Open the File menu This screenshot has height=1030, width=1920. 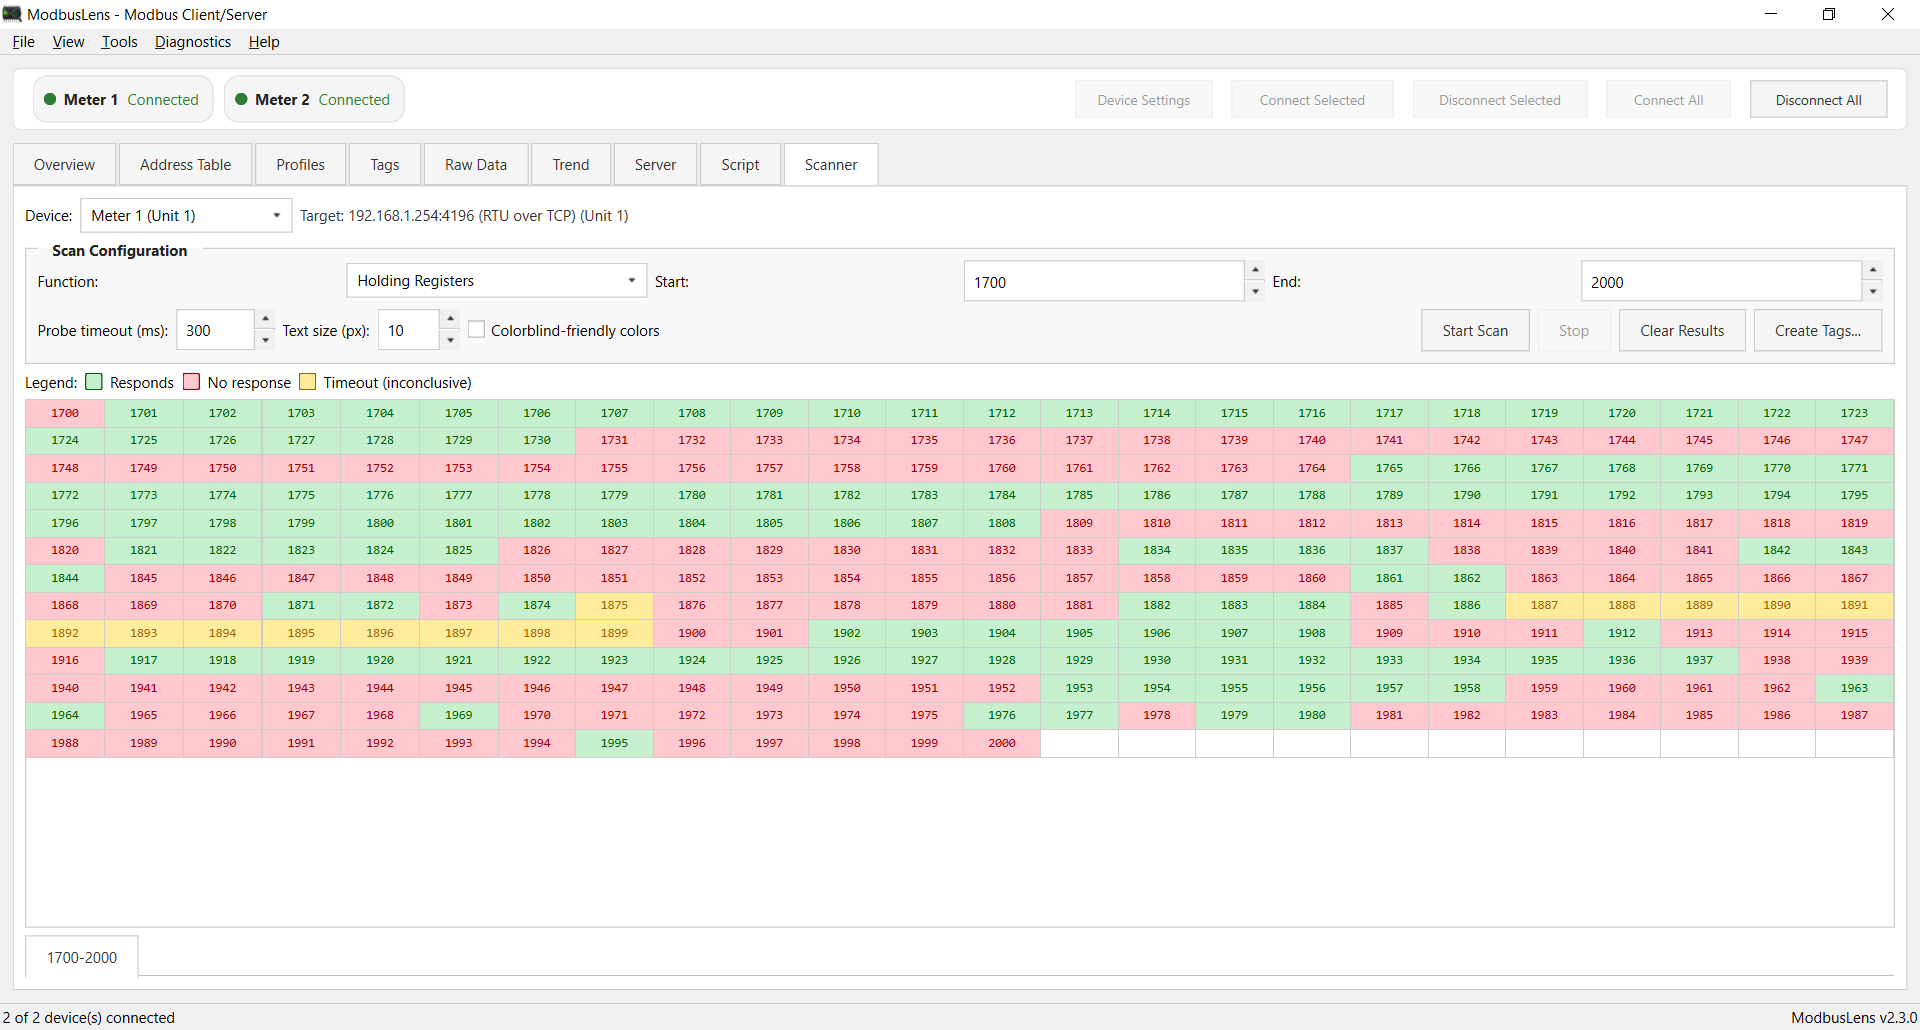[x=23, y=42]
